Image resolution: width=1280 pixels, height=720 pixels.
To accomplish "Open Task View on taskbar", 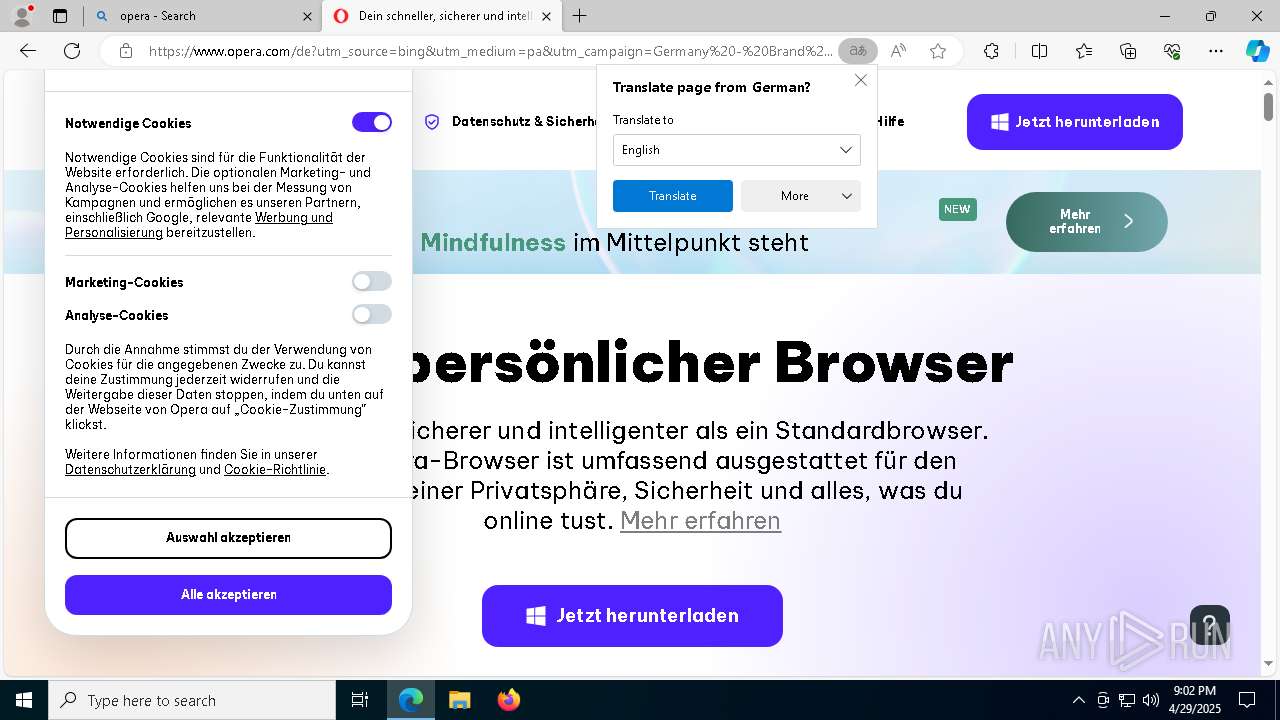I will pyautogui.click(x=360, y=700).
